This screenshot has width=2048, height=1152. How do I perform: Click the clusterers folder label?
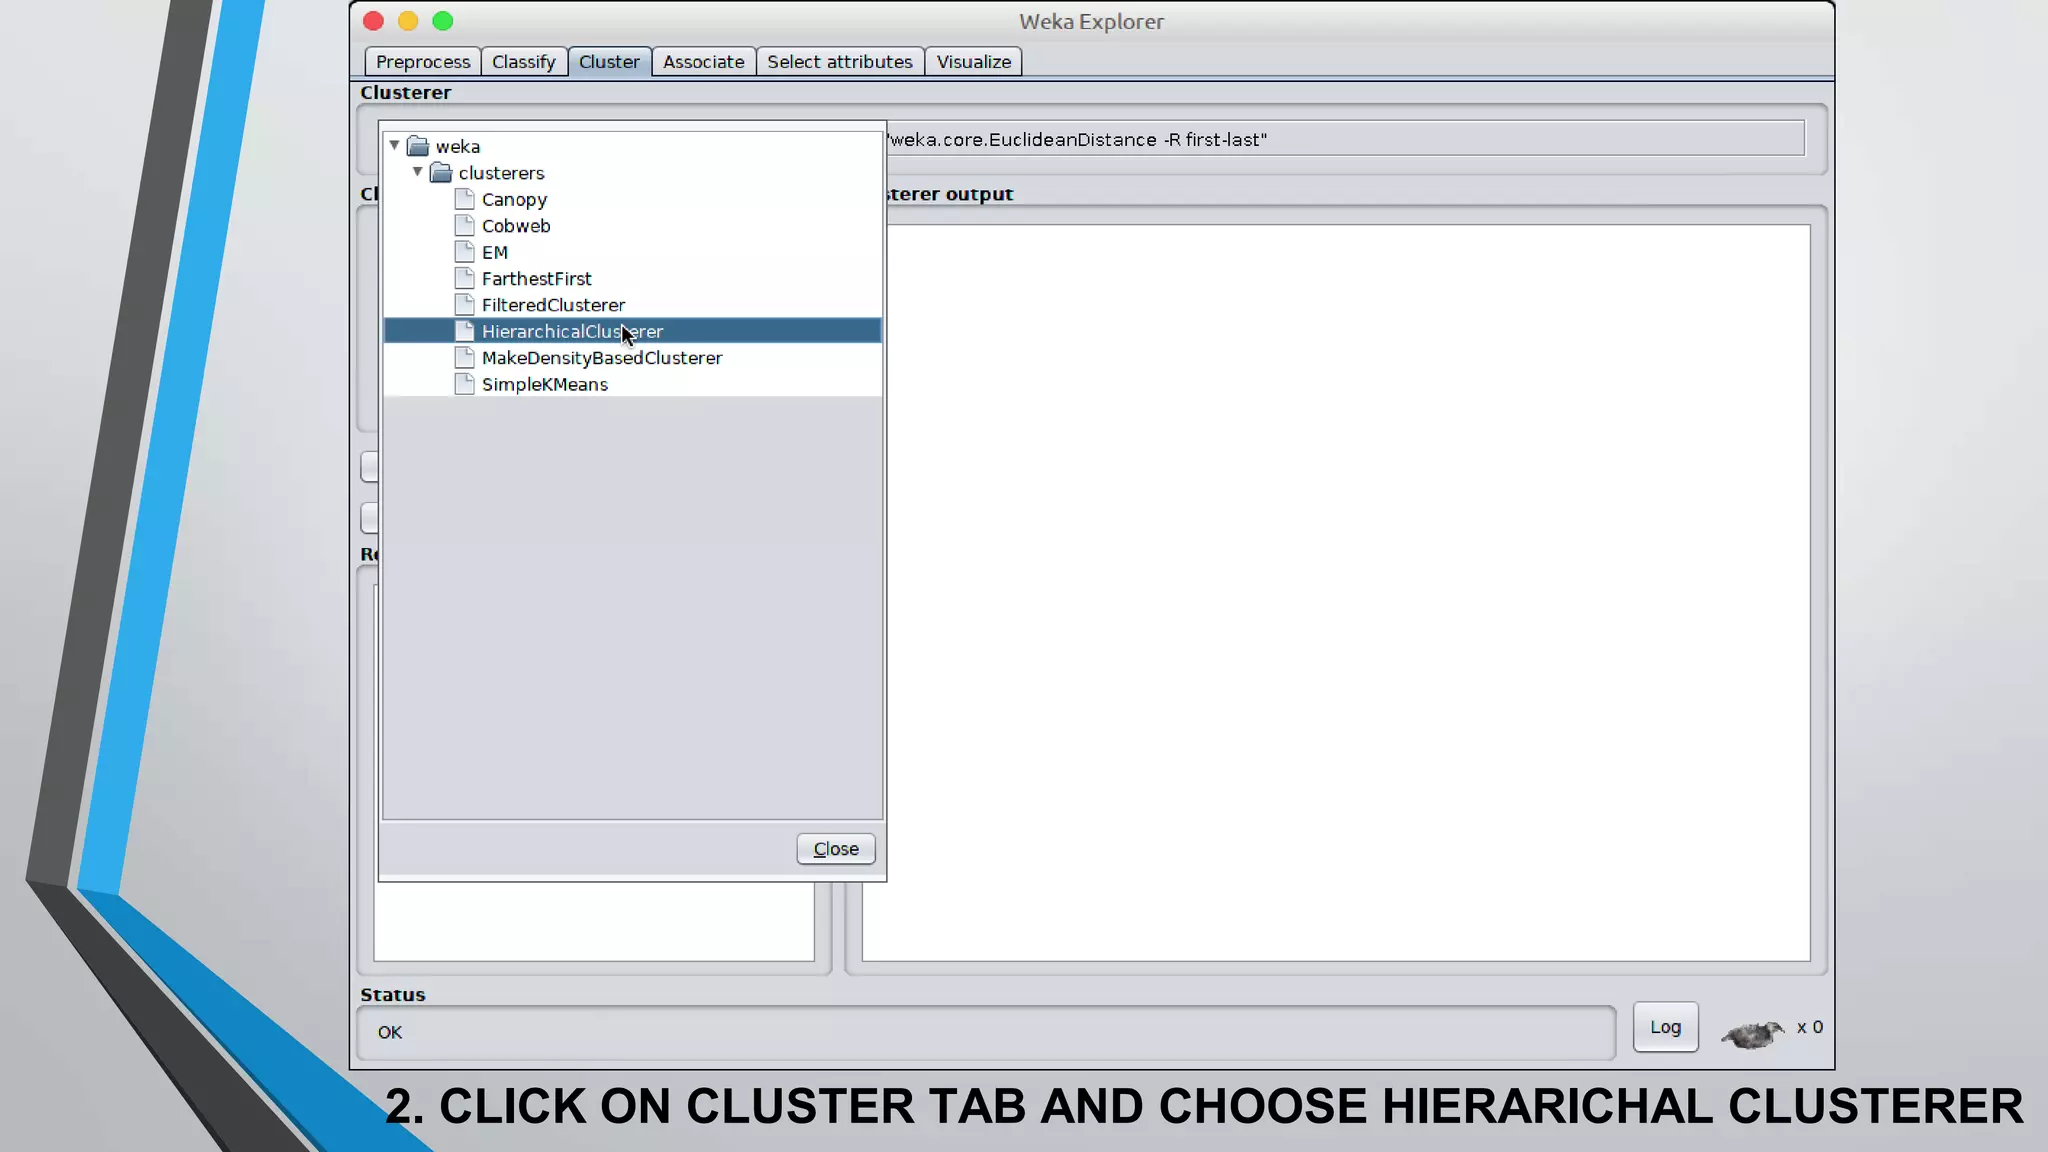point(501,173)
